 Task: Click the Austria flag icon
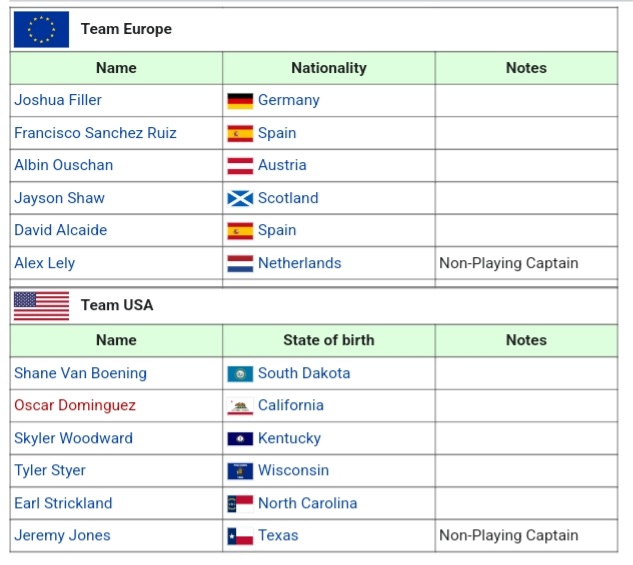point(240,166)
